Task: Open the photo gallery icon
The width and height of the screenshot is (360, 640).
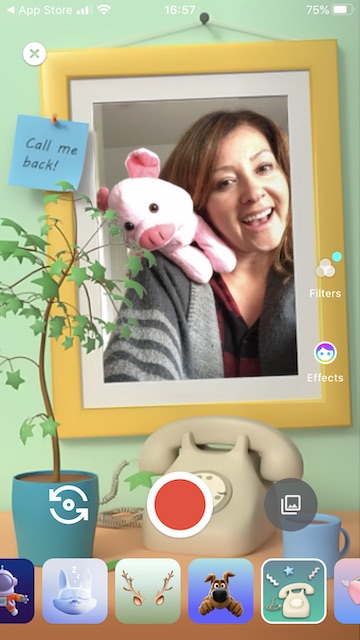Action: [291, 504]
